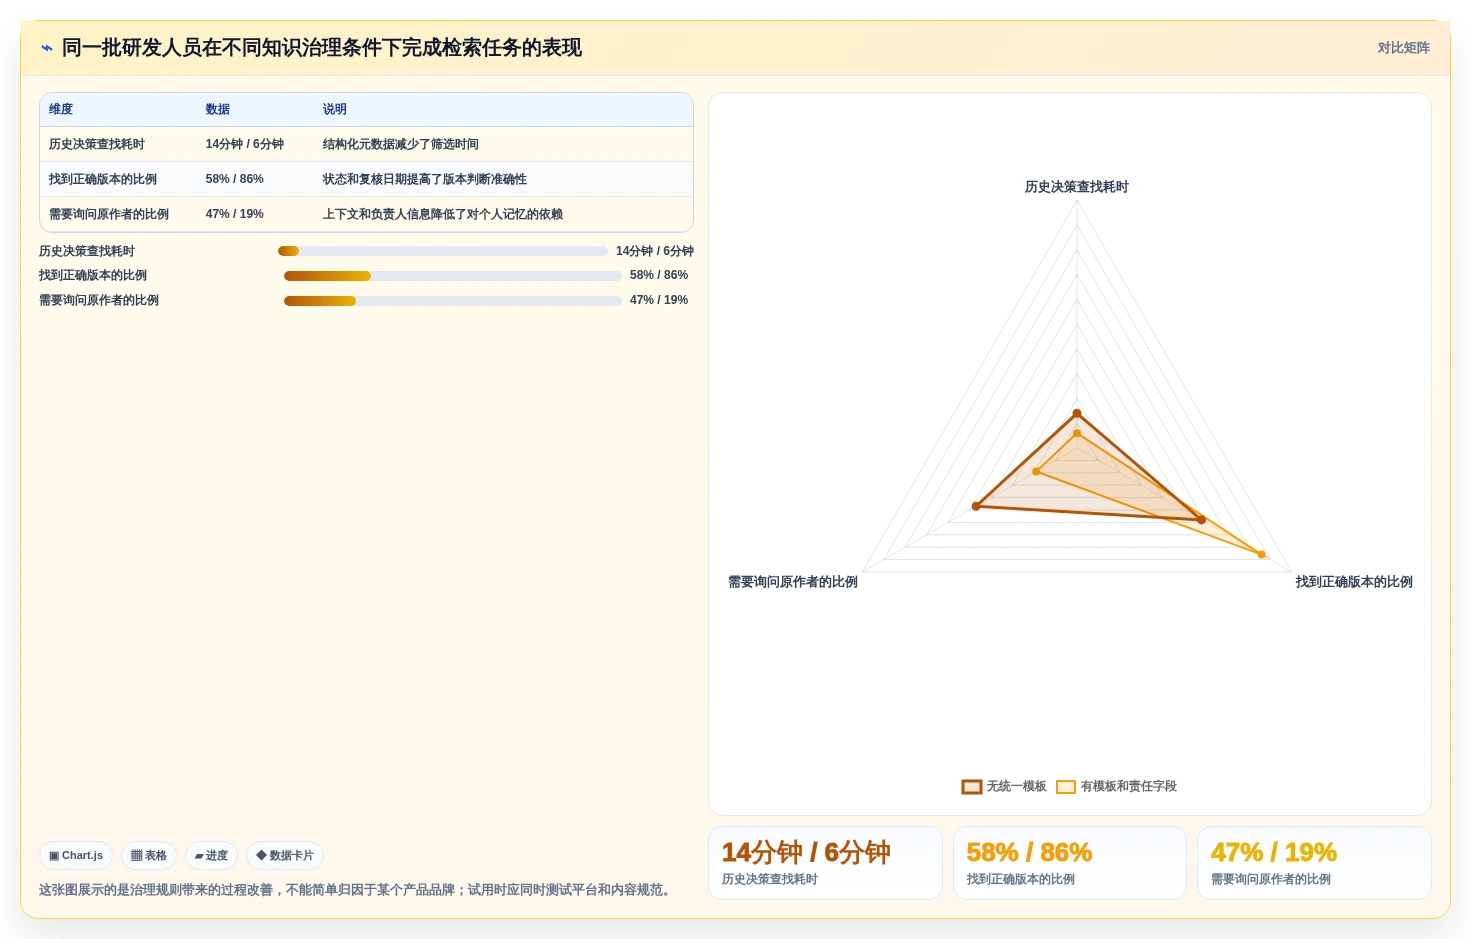Click progress label 历史决策查找耗时
Viewport: 1471px width, 939px height.
click(87, 251)
